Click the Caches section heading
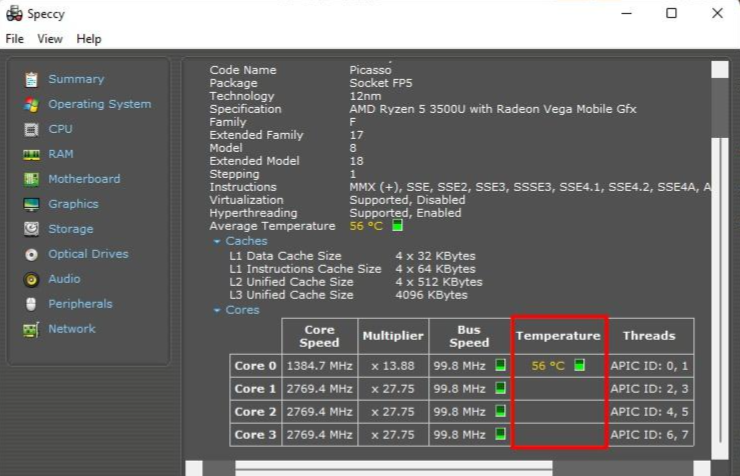740x476 pixels. 246,241
